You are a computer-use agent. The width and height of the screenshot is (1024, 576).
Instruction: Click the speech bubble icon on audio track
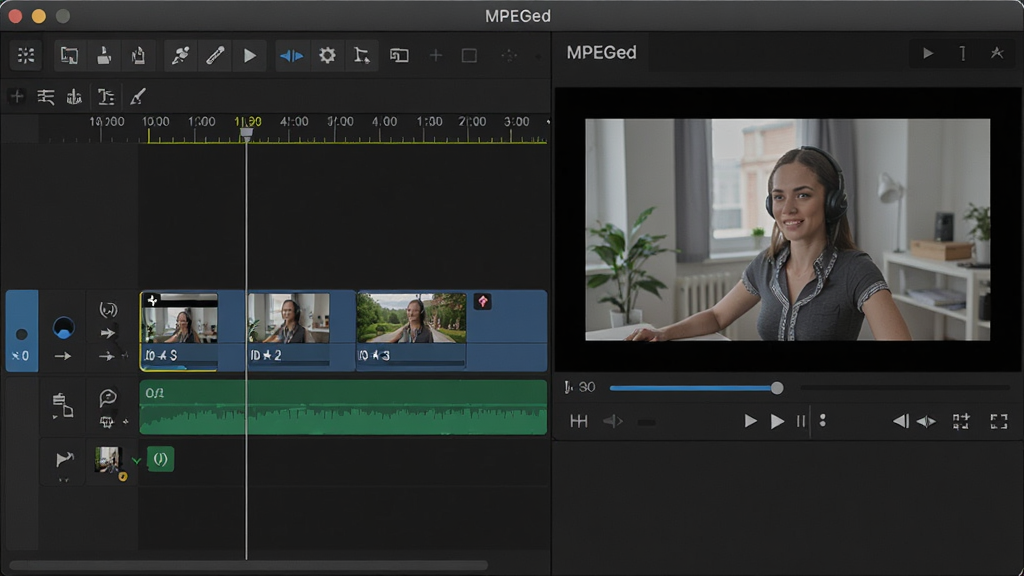108,397
